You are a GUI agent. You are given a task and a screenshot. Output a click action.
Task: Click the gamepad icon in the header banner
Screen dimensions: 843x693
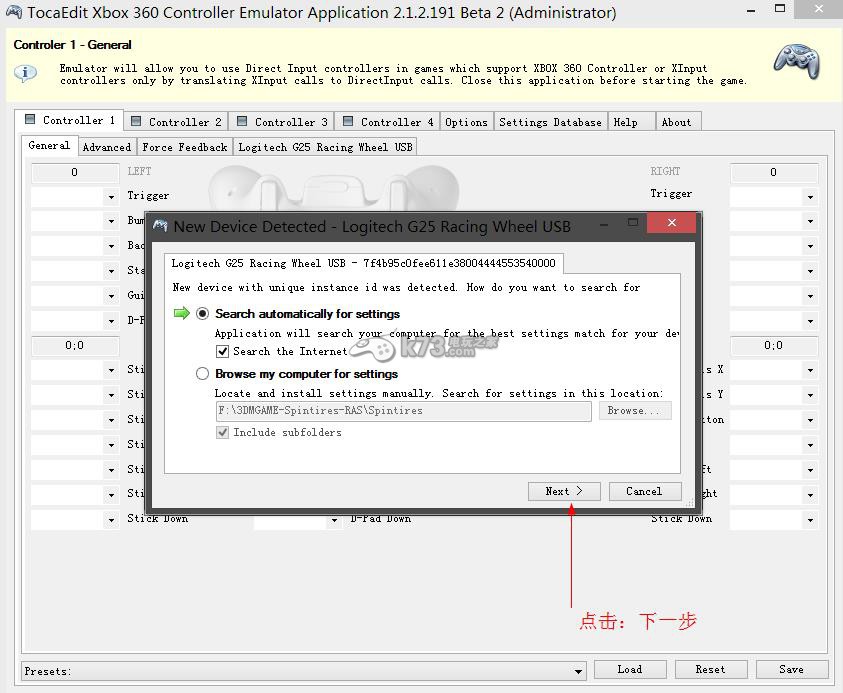click(x=797, y=64)
